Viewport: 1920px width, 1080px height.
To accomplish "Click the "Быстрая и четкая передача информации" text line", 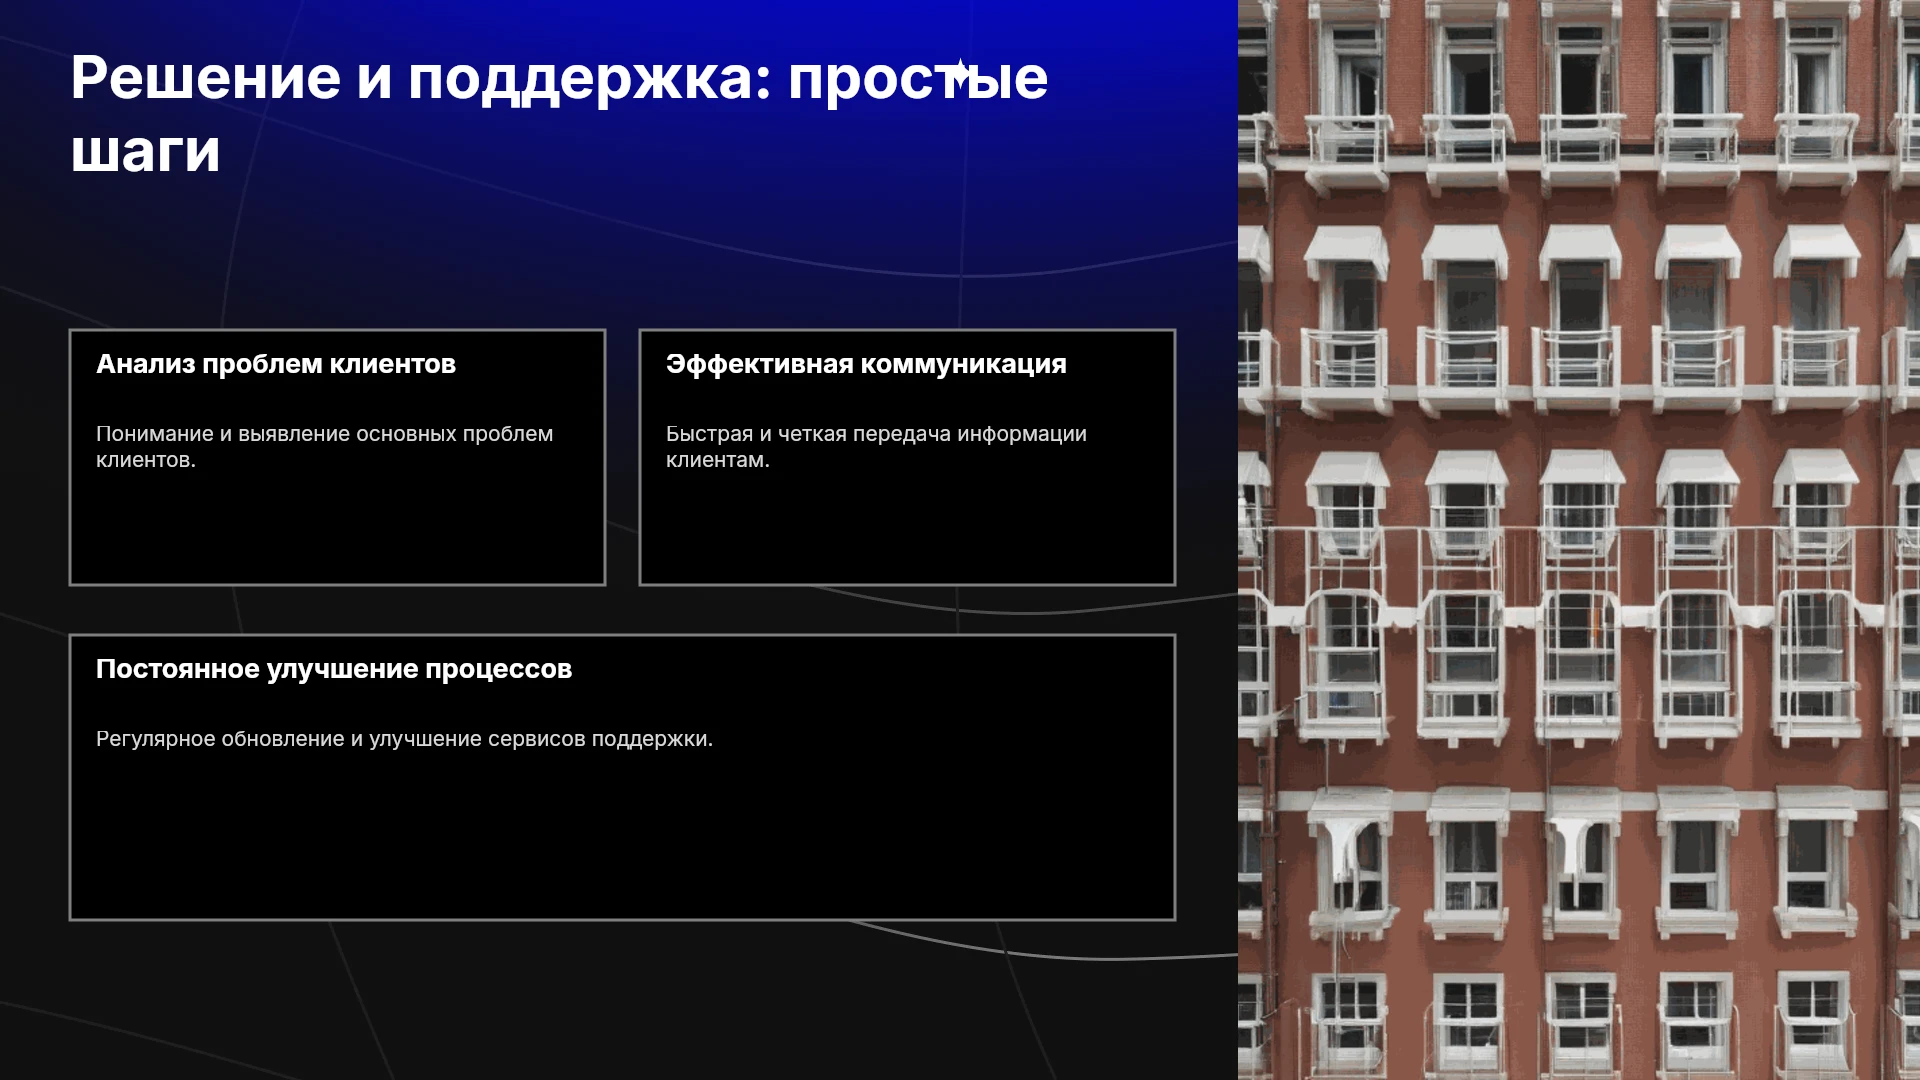I will tap(876, 434).
